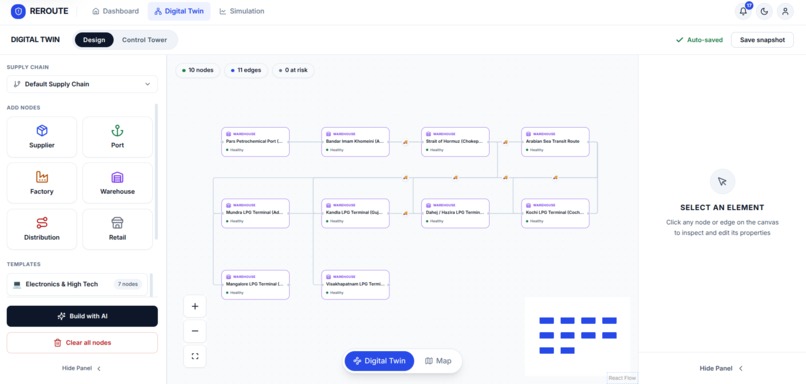Select Arabian Sea Transit Route node

point(555,142)
